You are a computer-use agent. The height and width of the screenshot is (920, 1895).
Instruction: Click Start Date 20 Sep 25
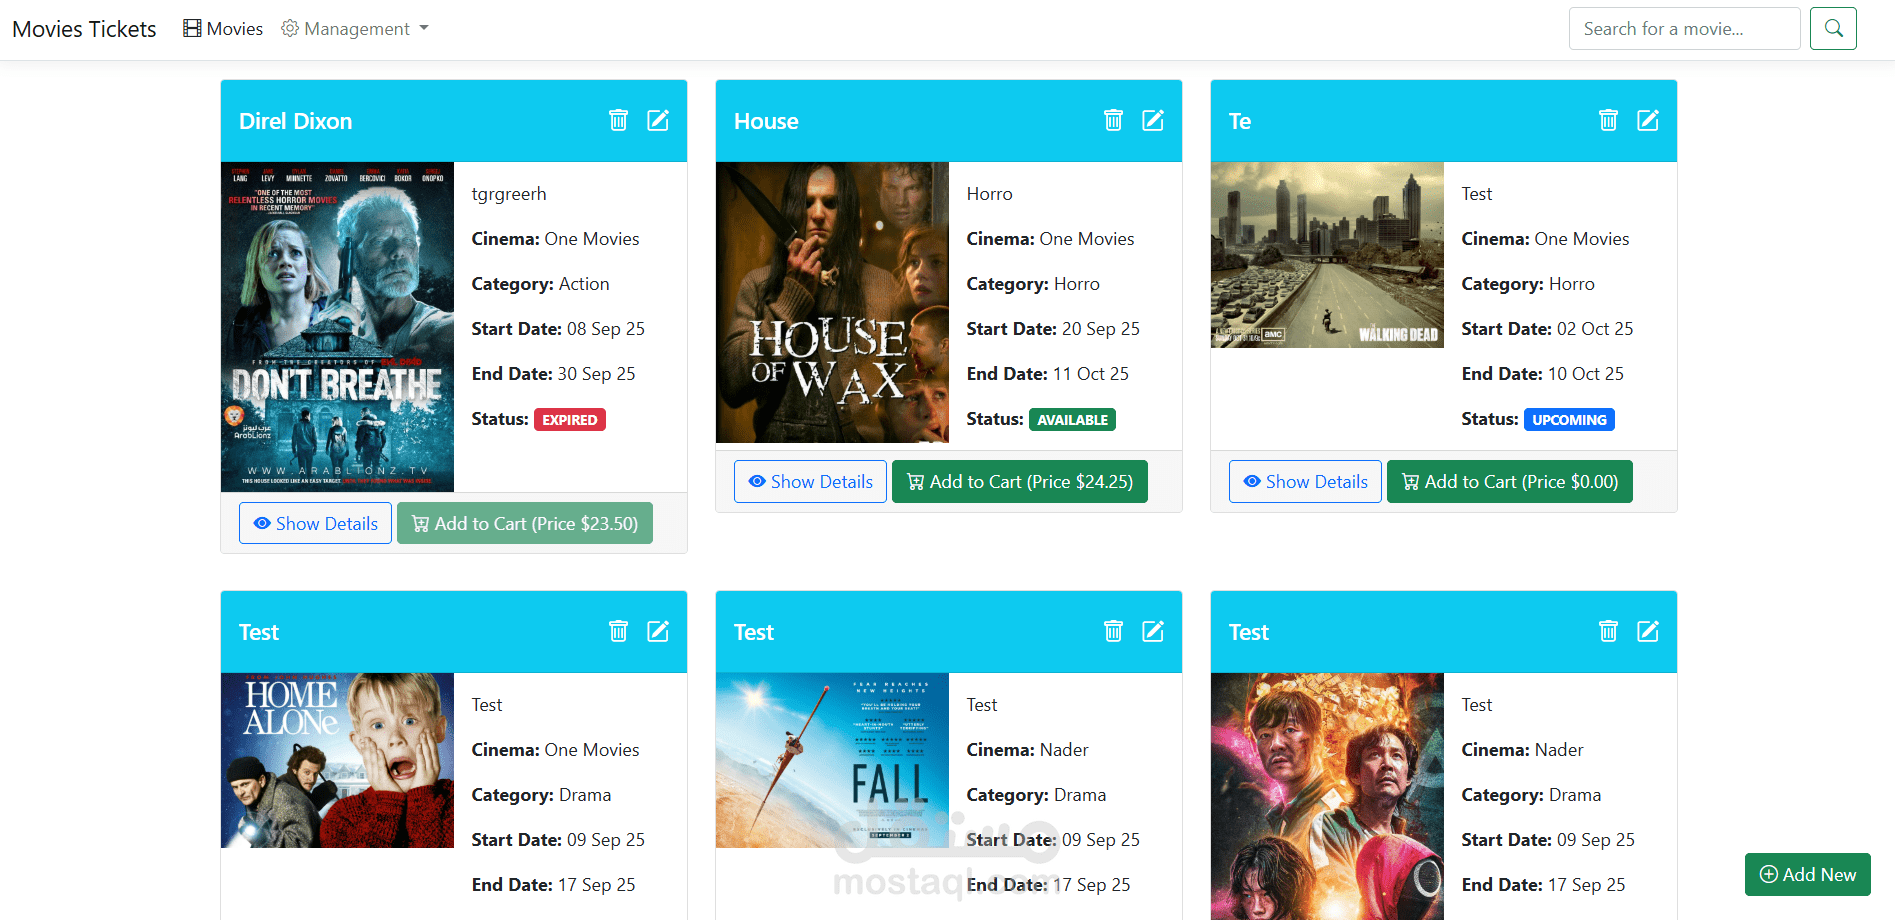point(1053,329)
